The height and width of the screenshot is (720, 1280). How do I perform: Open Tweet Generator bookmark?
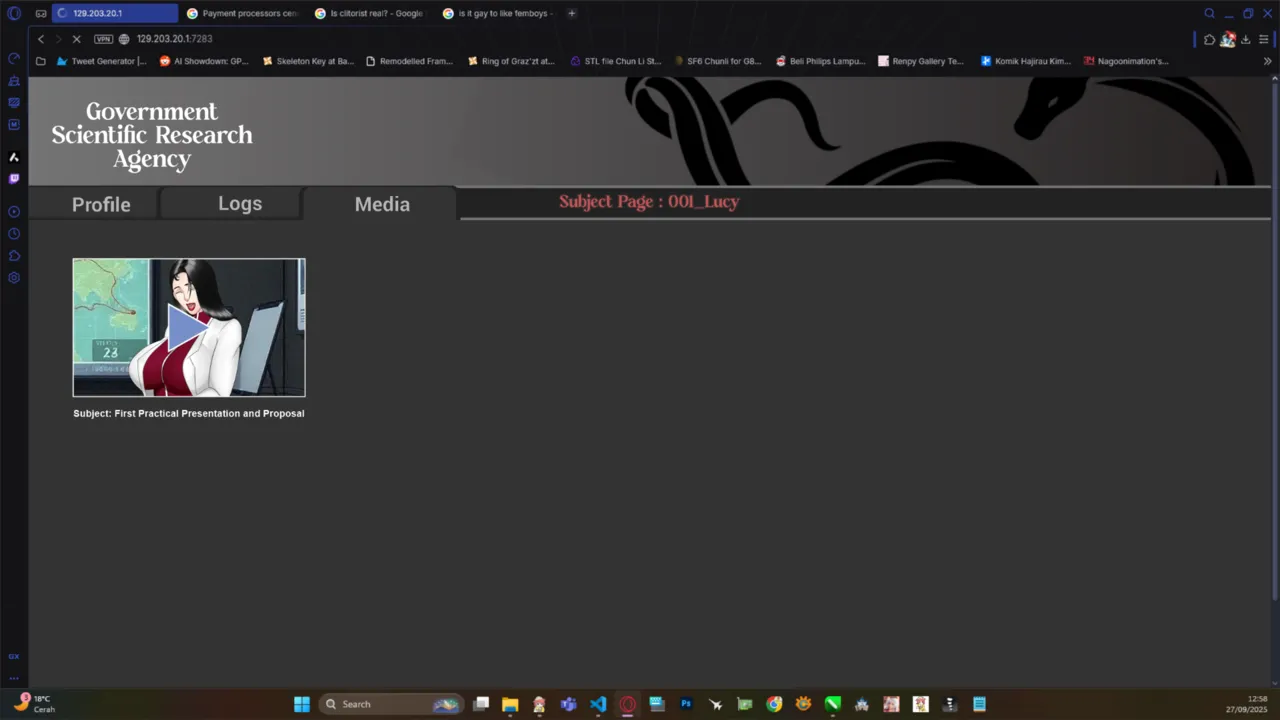coord(102,61)
